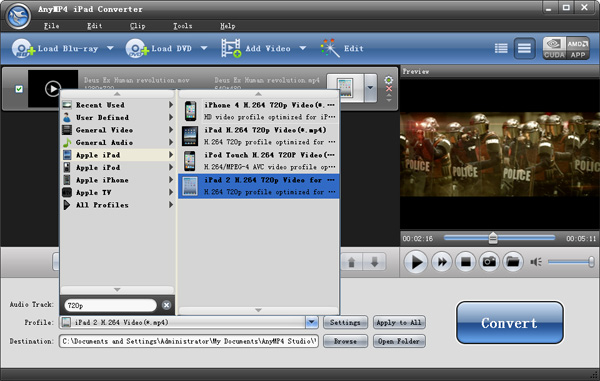Screen dimensions: 600x381
Task: Expand Recent Used category
Action: tap(118, 105)
